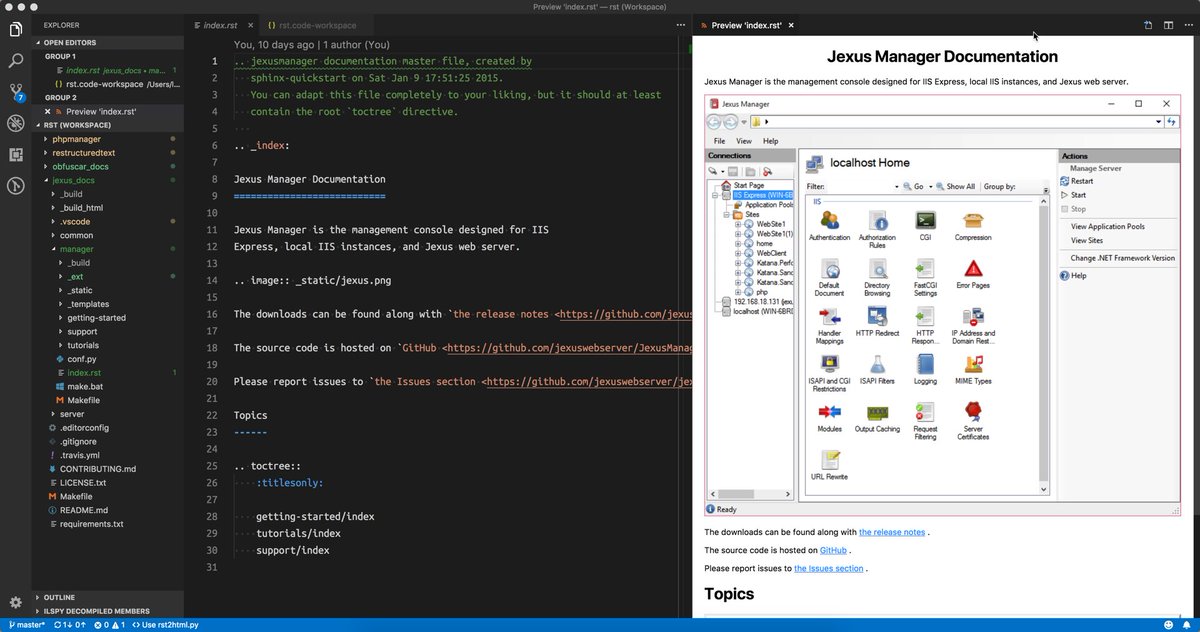The width and height of the screenshot is (1200, 632).
Task: Follow the release notes link in preview
Action: [x=893, y=532]
